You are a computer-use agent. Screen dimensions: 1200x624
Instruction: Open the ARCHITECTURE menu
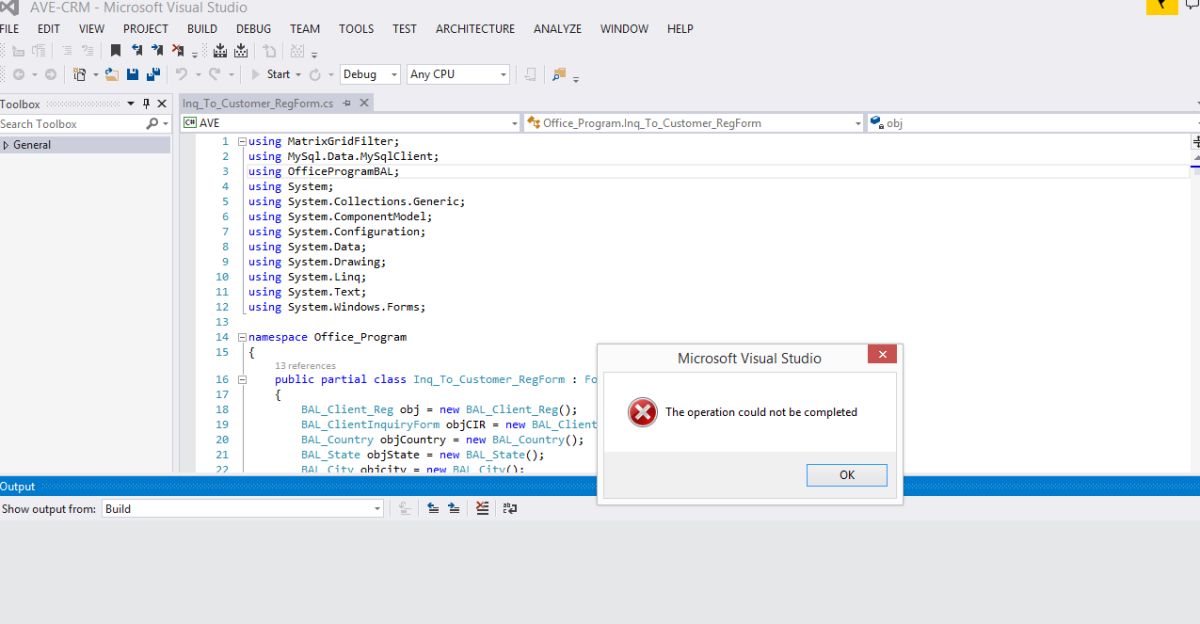(x=475, y=29)
